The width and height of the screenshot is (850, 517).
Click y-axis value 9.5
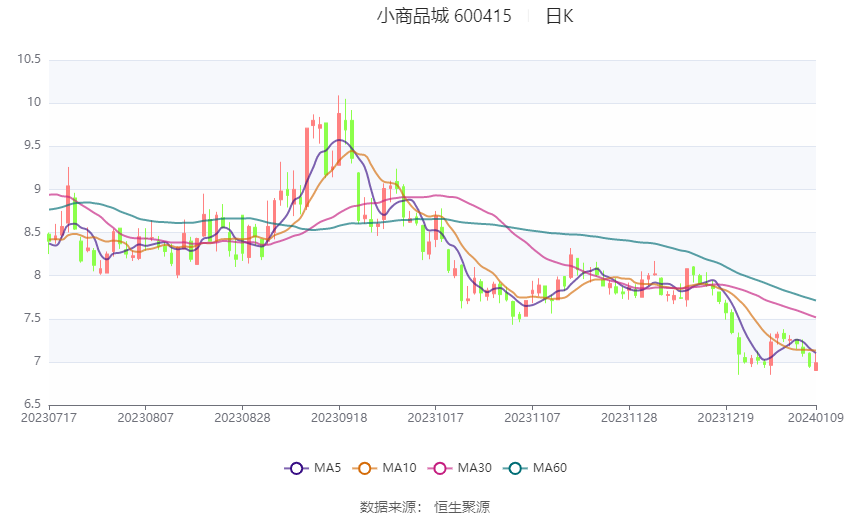31,145
